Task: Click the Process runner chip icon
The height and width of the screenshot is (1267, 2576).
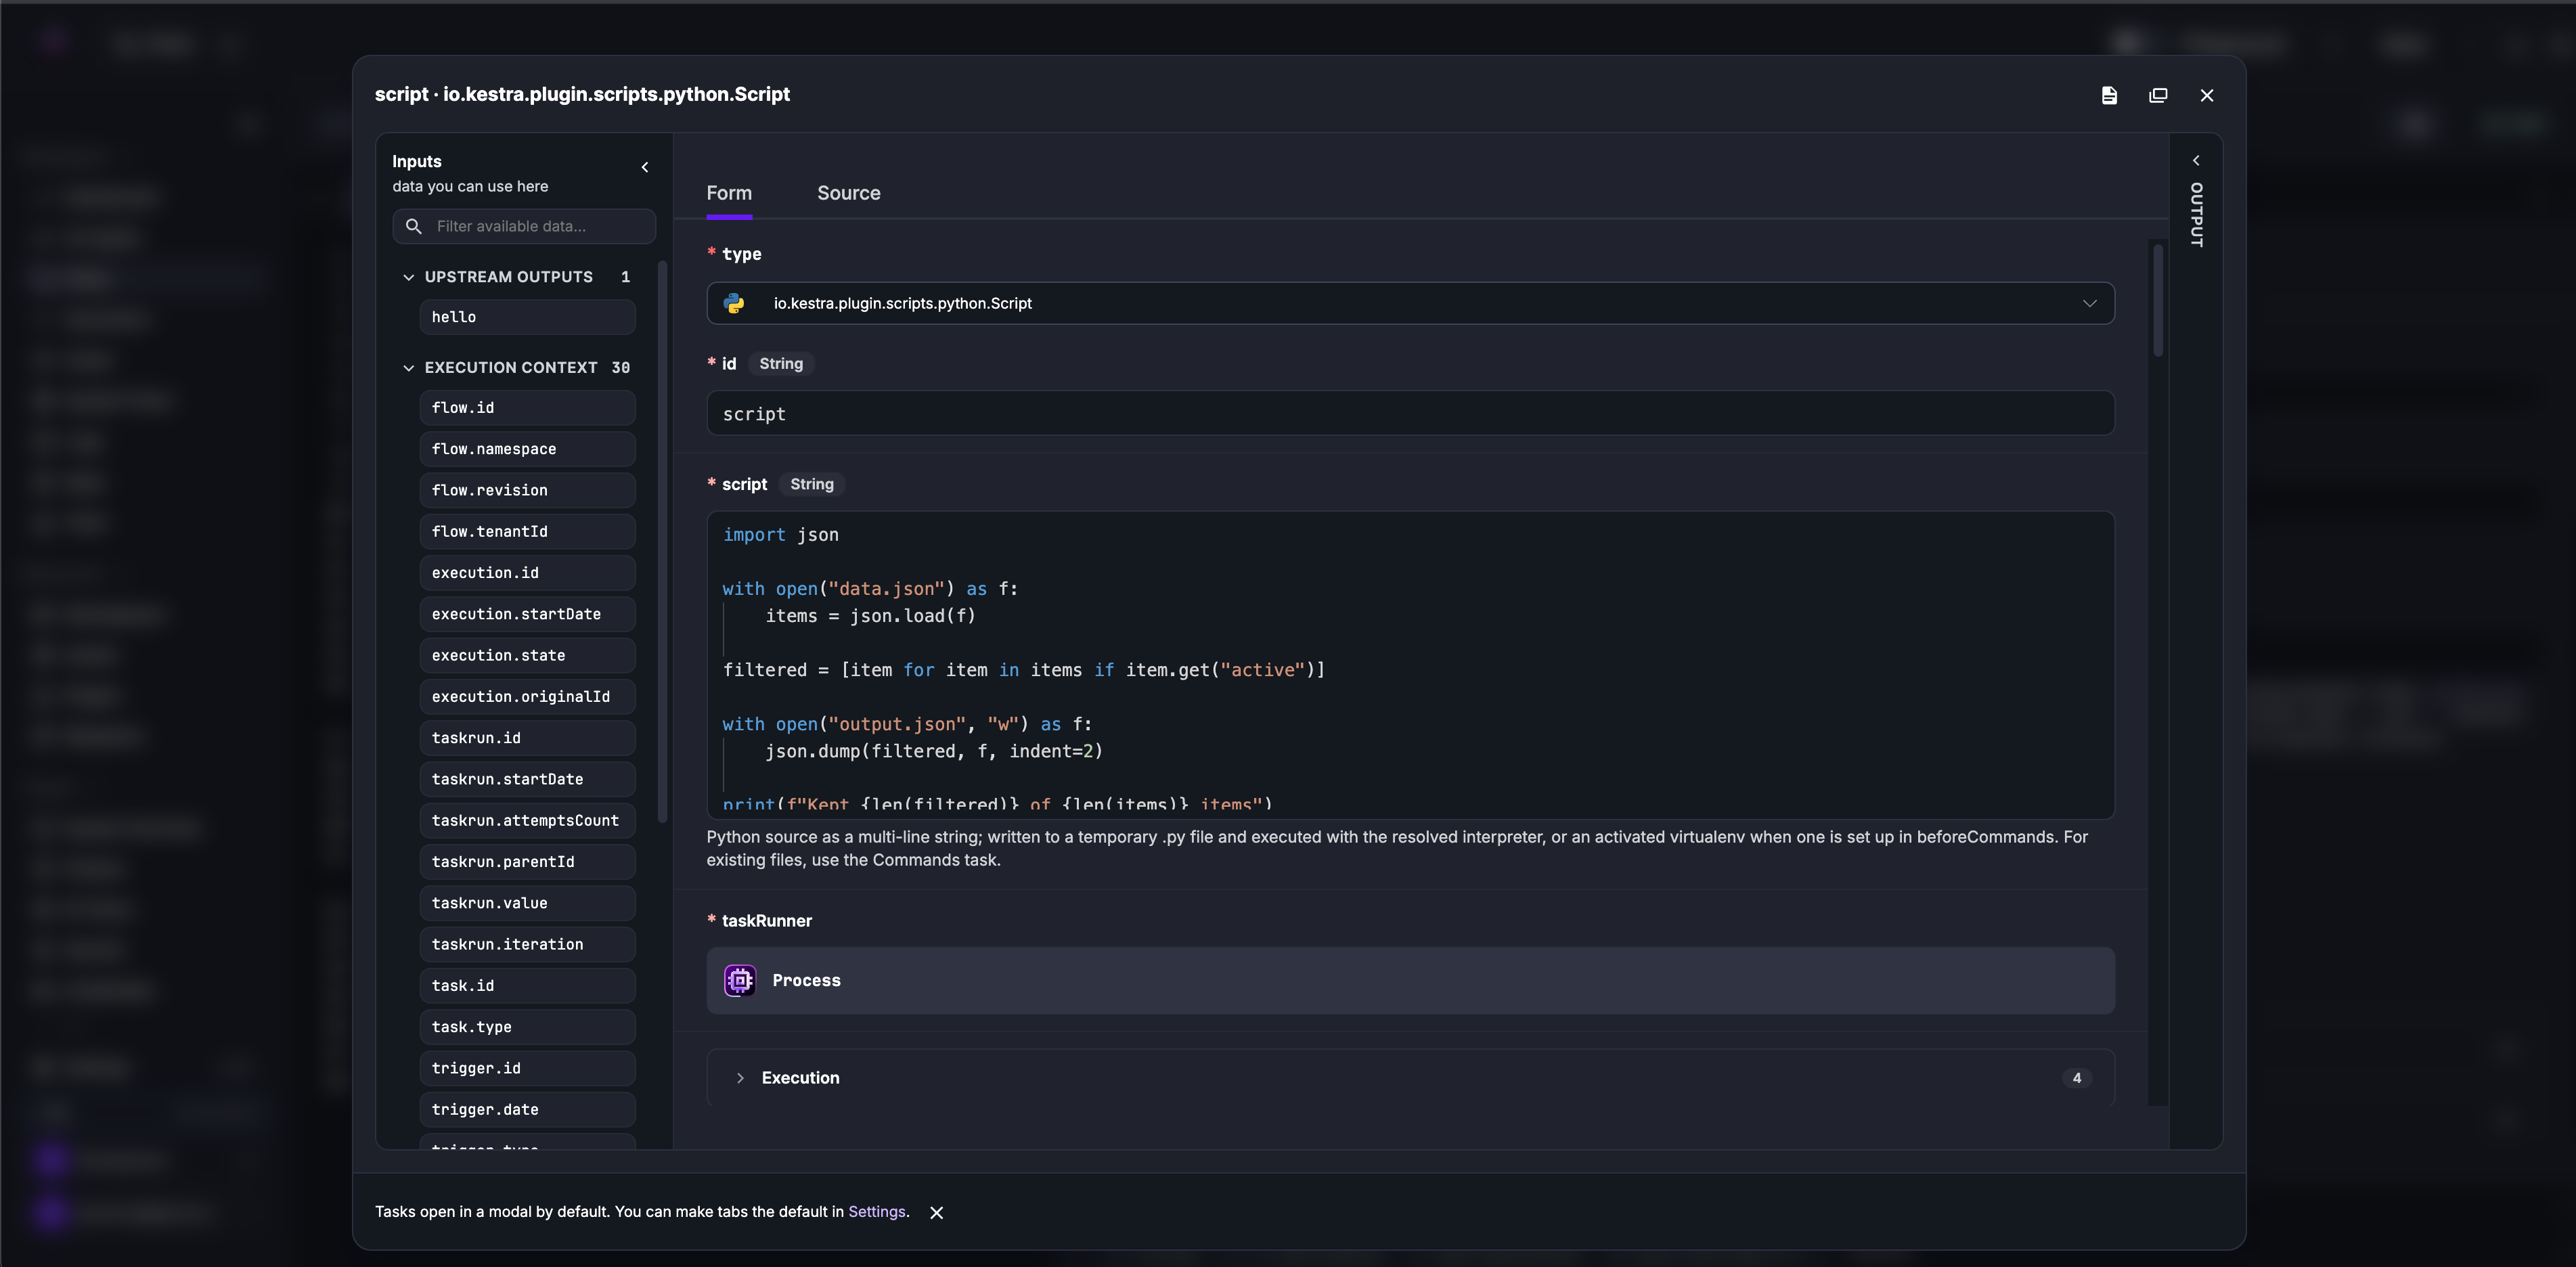Action: tap(740, 980)
